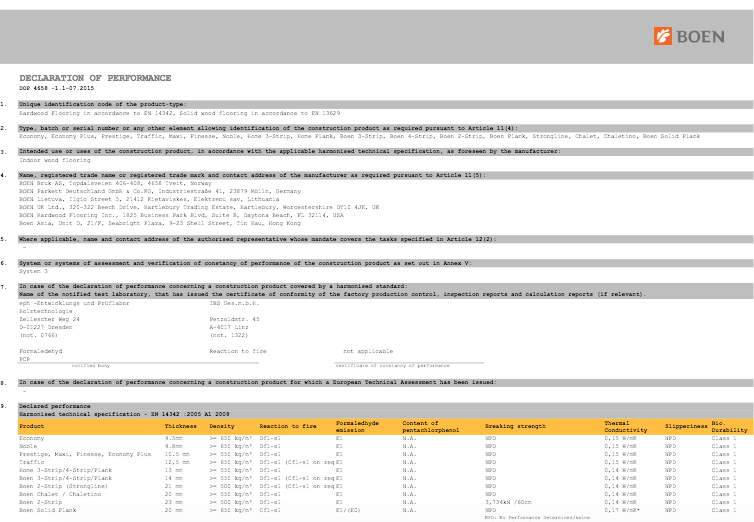Image resolution: width=754 pixels, height=522 pixels.
Task: Click the BOEN Lietuva Lithuania address line
Action: (149, 199)
